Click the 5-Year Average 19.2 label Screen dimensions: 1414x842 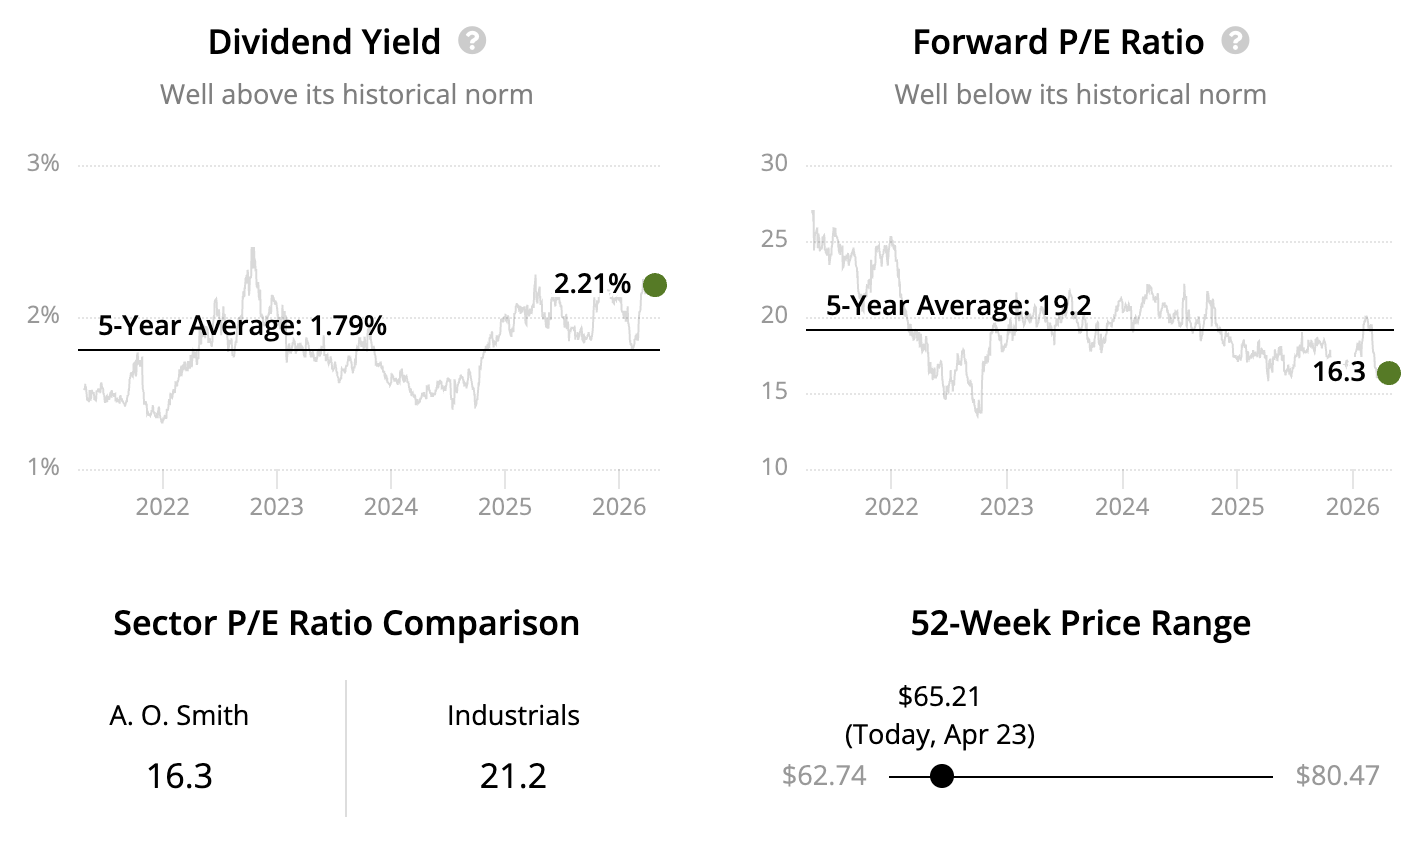coord(958,305)
